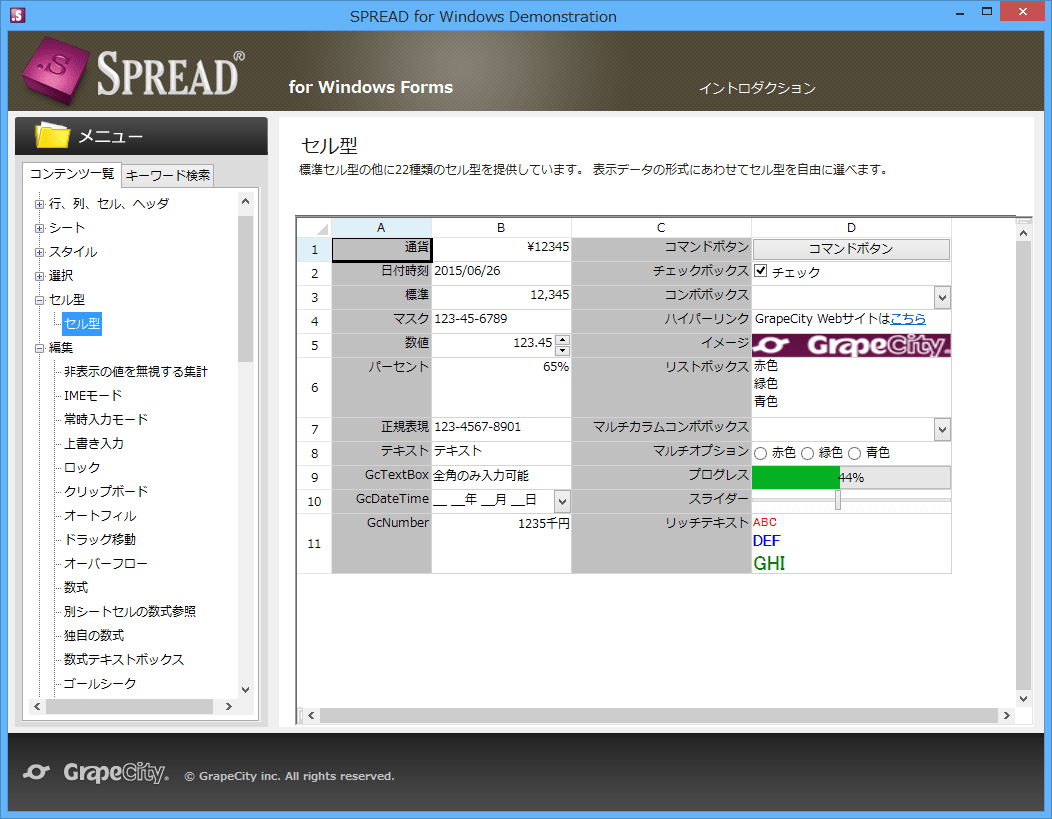The height and width of the screenshot is (819, 1052).
Task: Click the GrapeCity logo in the footer
Action: (95, 773)
